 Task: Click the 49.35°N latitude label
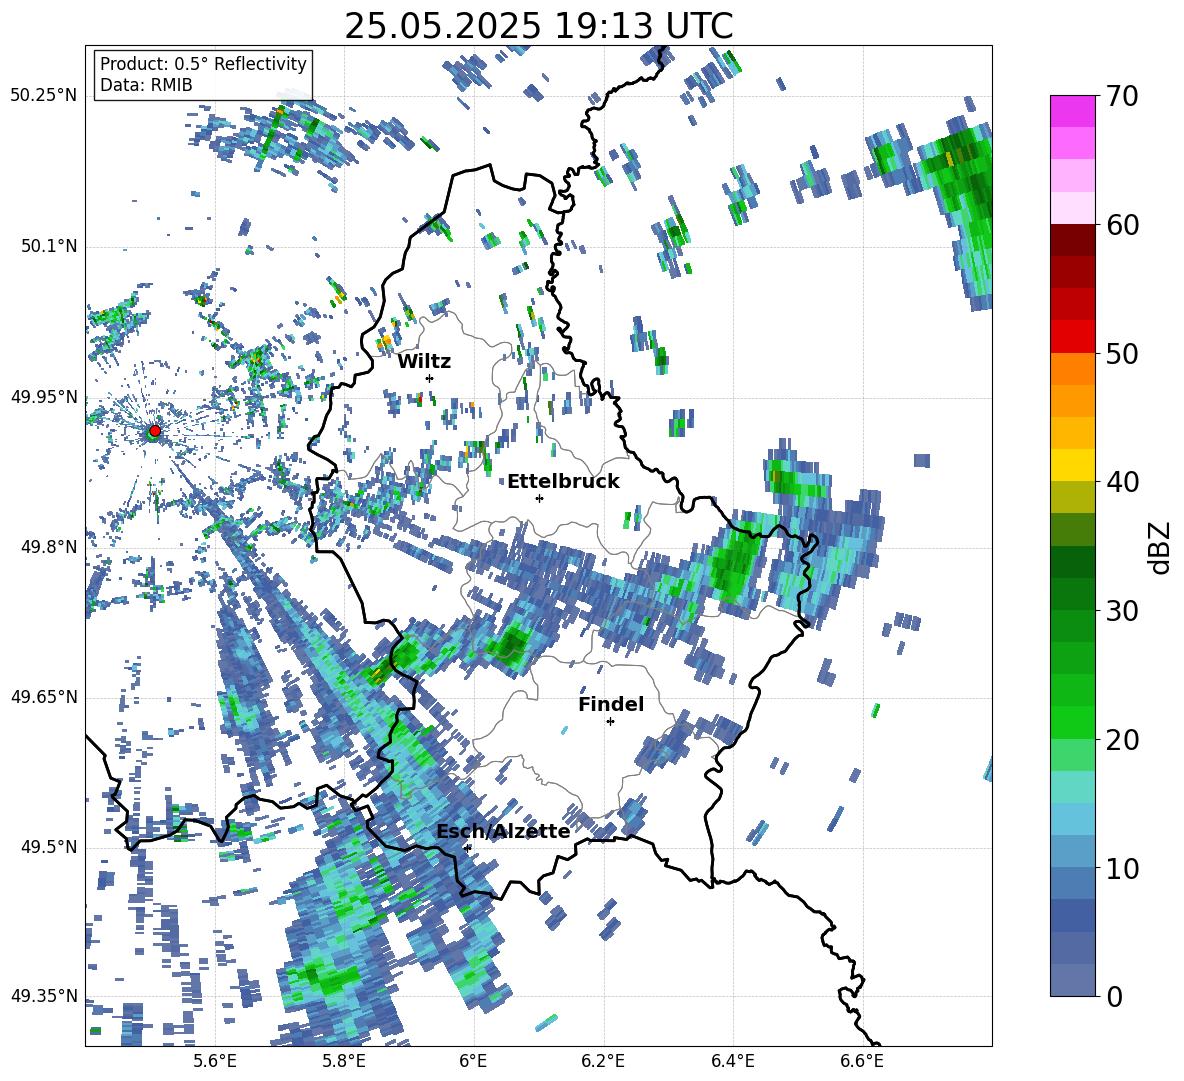click(x=44, y=996)
